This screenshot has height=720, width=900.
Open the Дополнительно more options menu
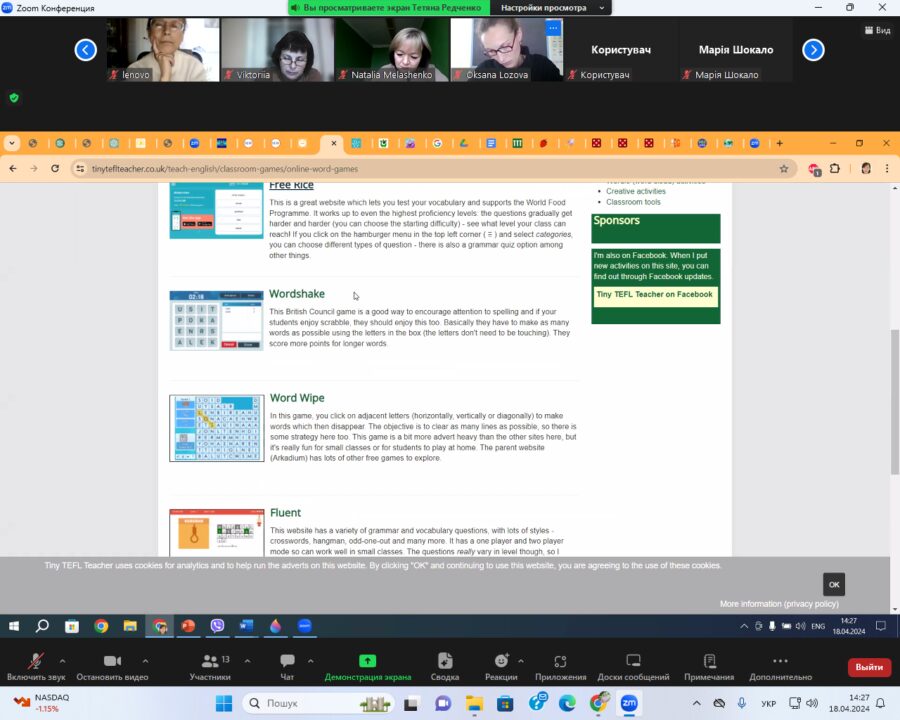pos(780,667)
